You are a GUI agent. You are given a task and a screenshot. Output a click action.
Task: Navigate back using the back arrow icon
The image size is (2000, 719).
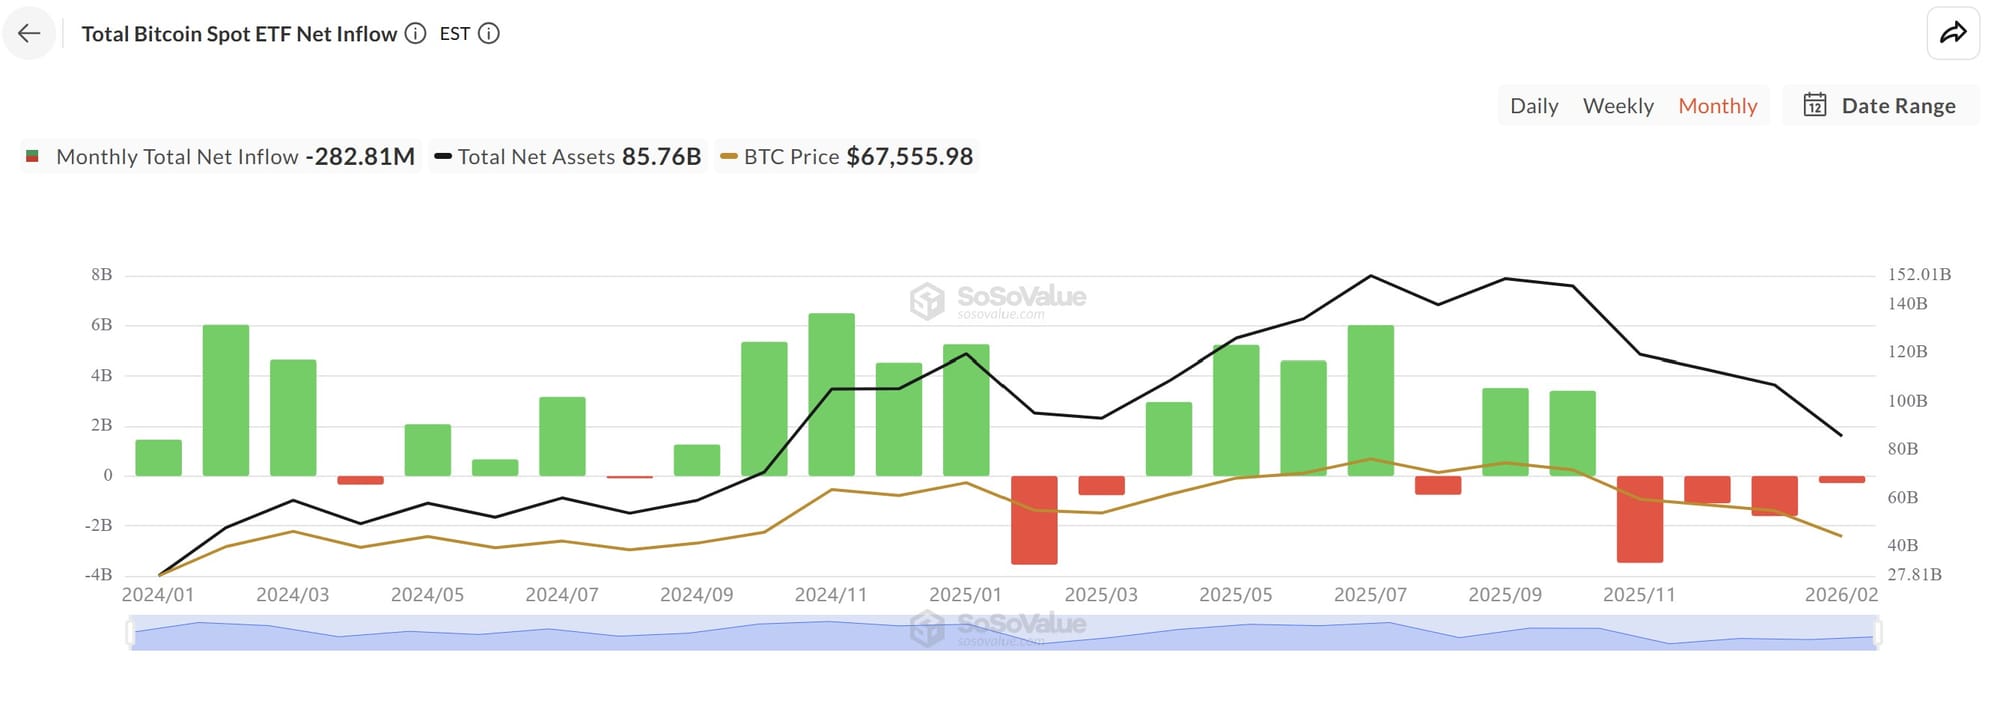coord(29,33)
